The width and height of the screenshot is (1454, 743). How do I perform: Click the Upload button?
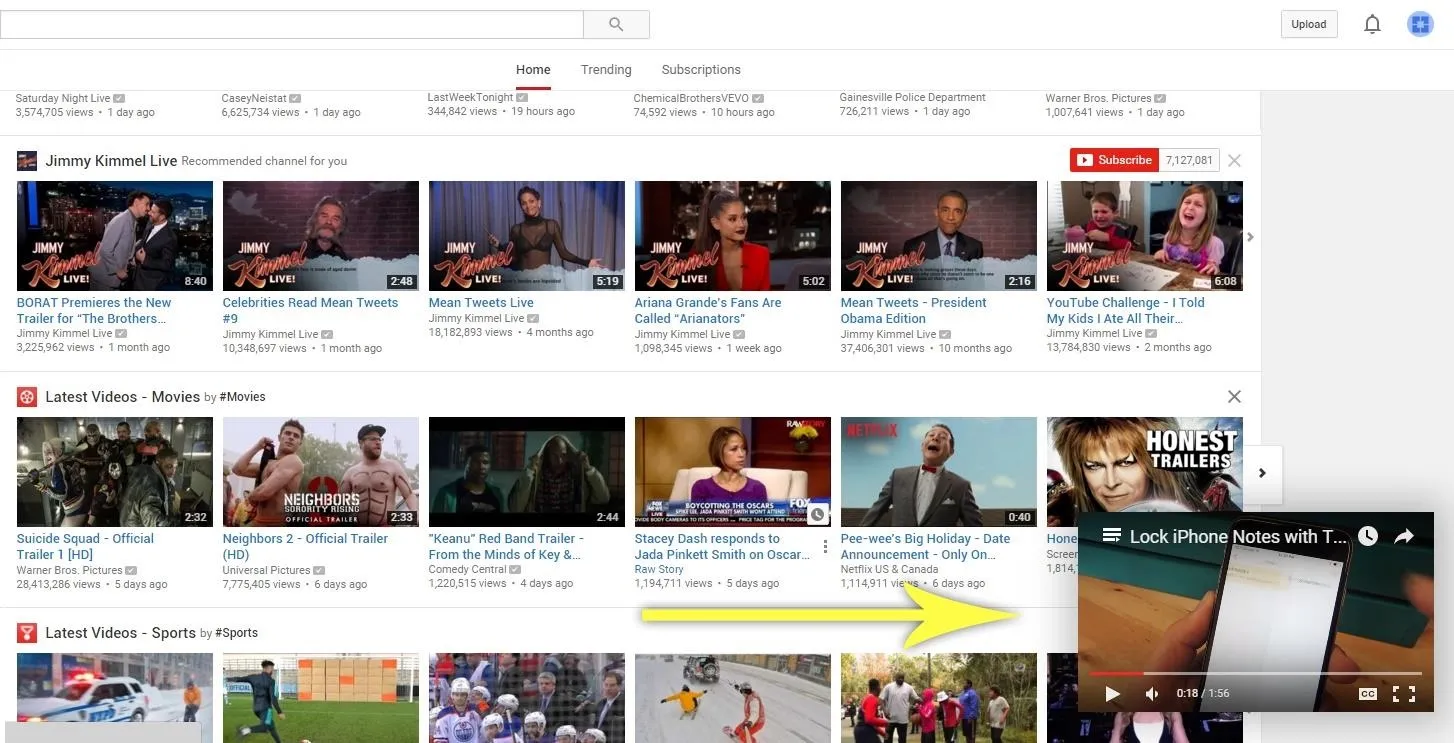(x=1308, y=24)
